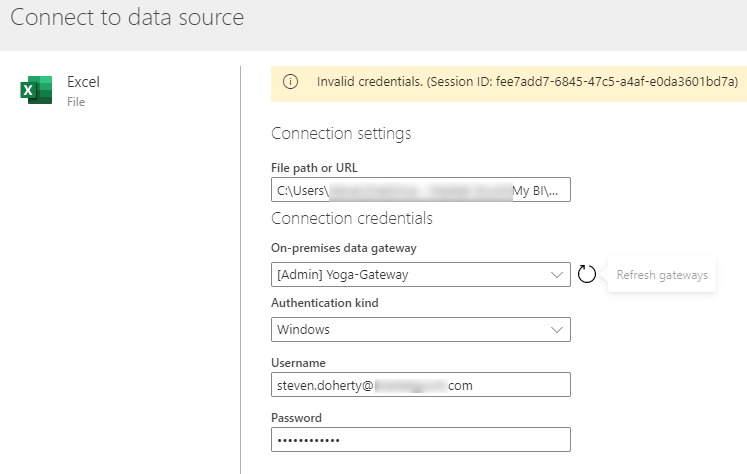Select the File path or URL field
The width and height of the screenshot is (747, 474).
(x=421, y=190)
